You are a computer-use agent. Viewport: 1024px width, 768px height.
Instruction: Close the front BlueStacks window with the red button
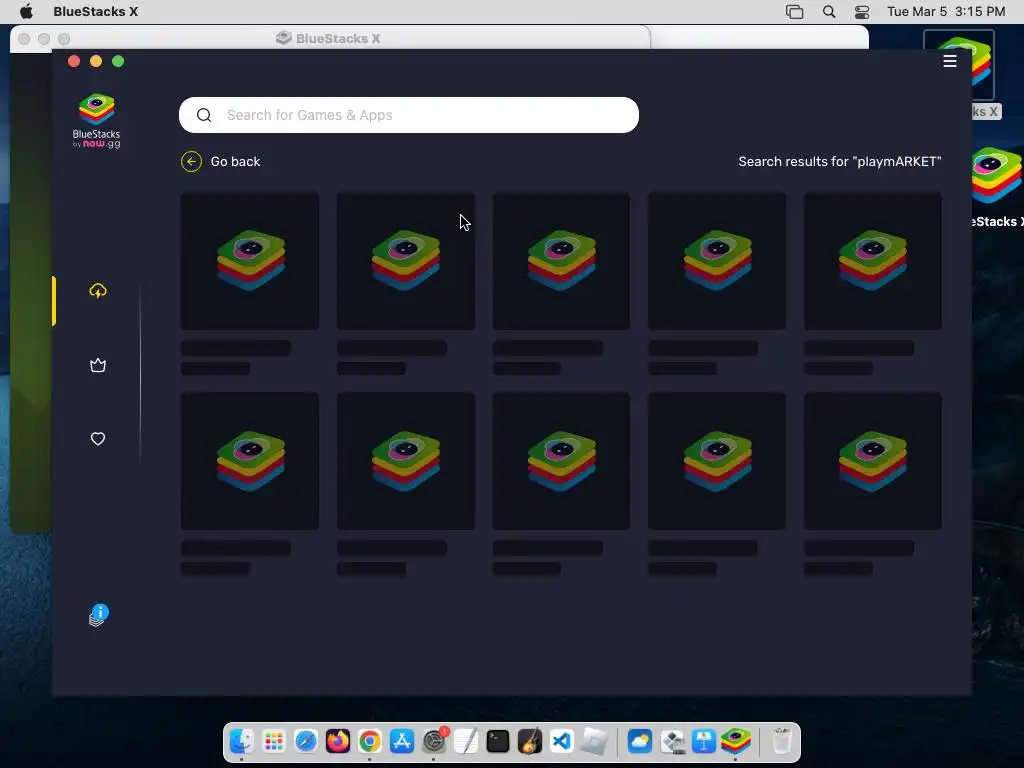pyautogui.click(x=74, y=61)
